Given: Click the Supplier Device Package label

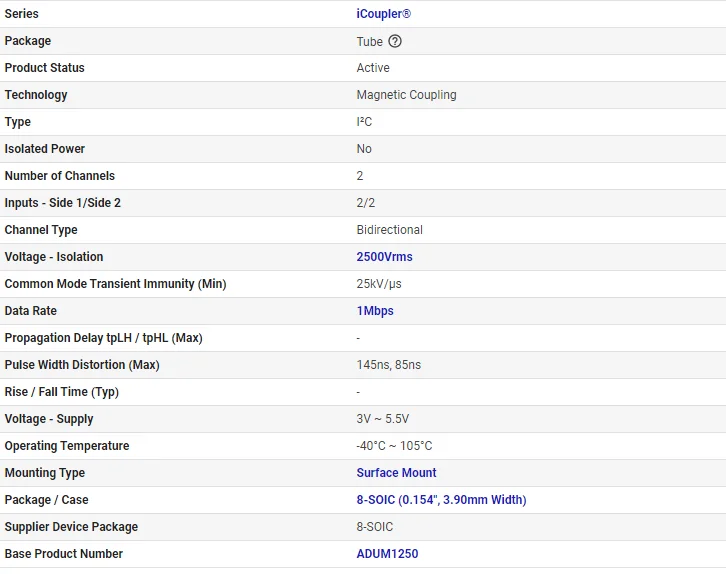Looking at the screenshot, I should 71,527.
